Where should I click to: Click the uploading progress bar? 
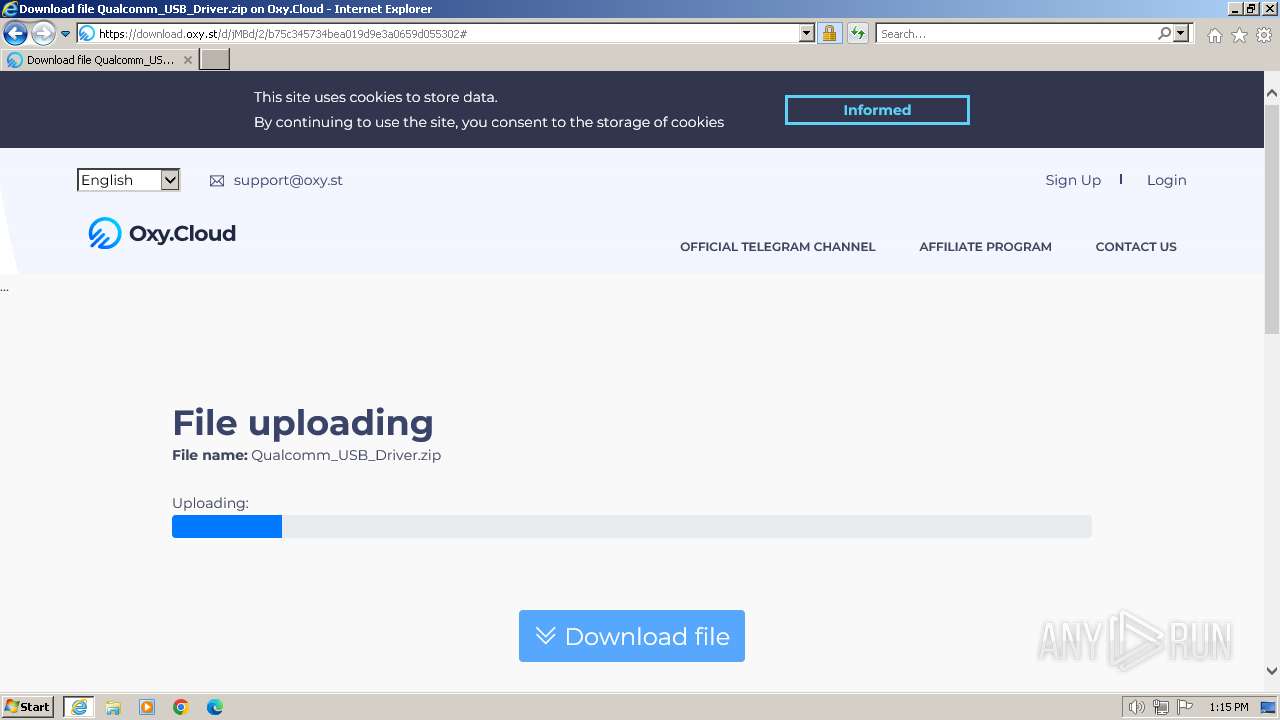point(632,526)
